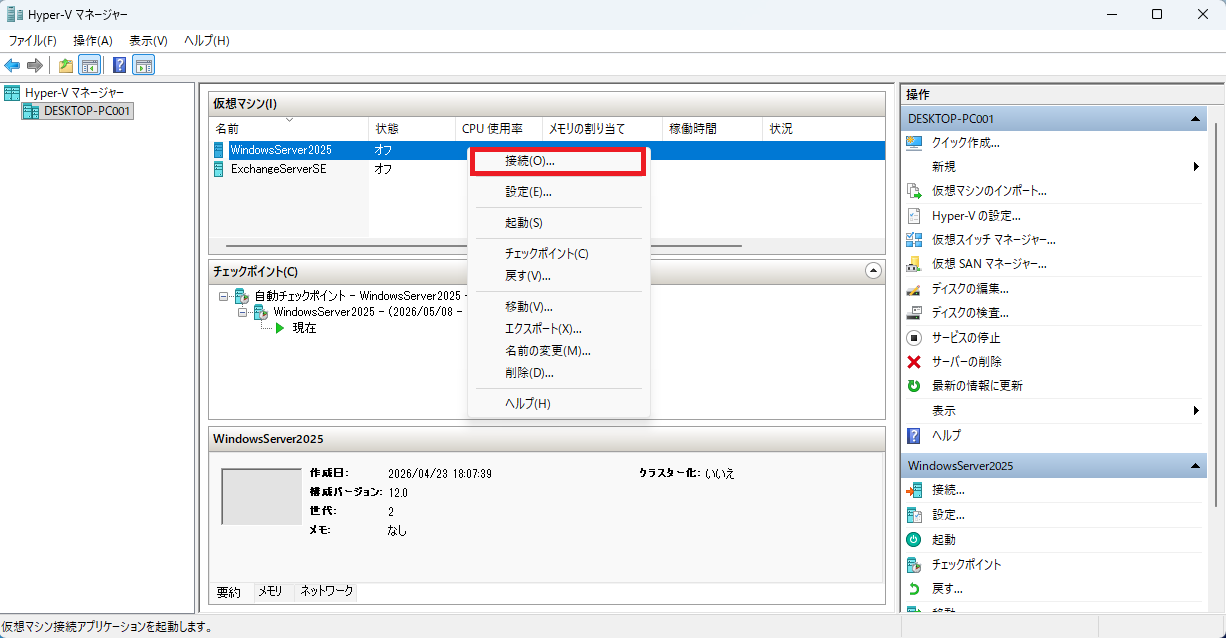
Task: Click the VM list horizontal scrollbar
Action: [x=484, y=245]
